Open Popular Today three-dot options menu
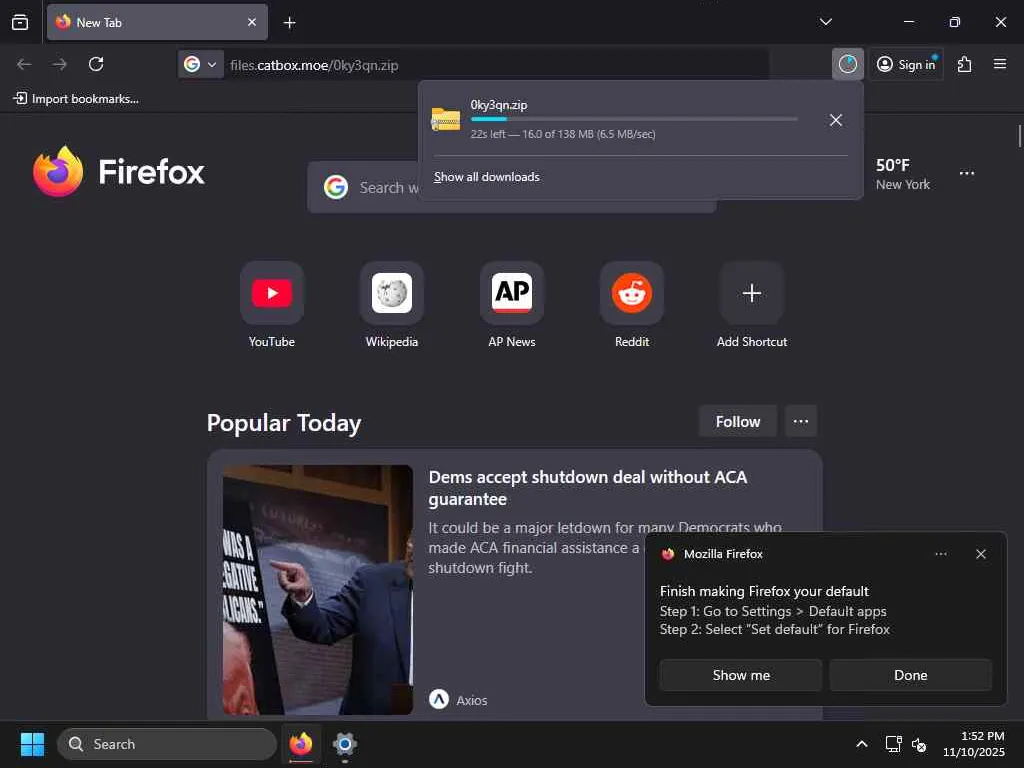 pos(801,422)
